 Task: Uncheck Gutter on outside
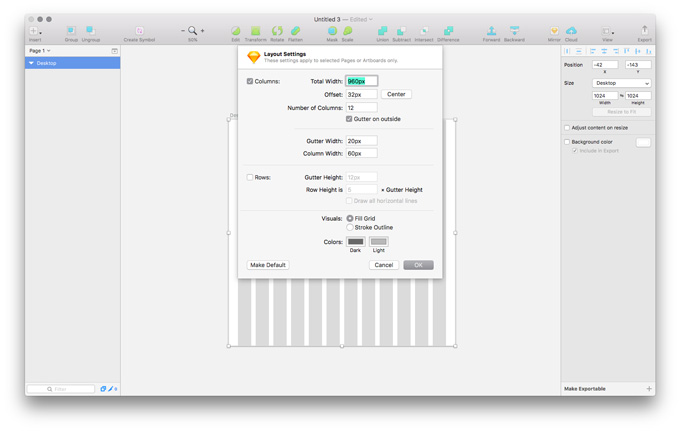pyautogui.click(x=349, y=119)
